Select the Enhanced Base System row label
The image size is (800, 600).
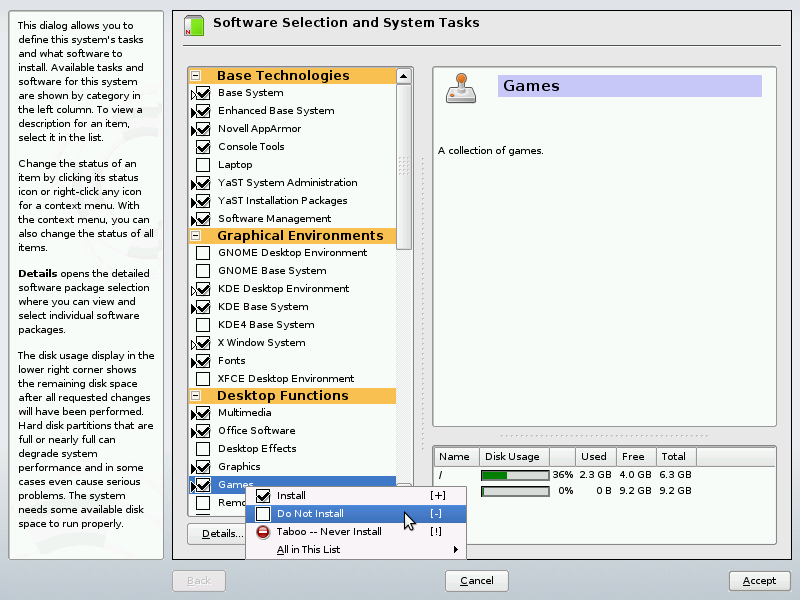(276, 111)
